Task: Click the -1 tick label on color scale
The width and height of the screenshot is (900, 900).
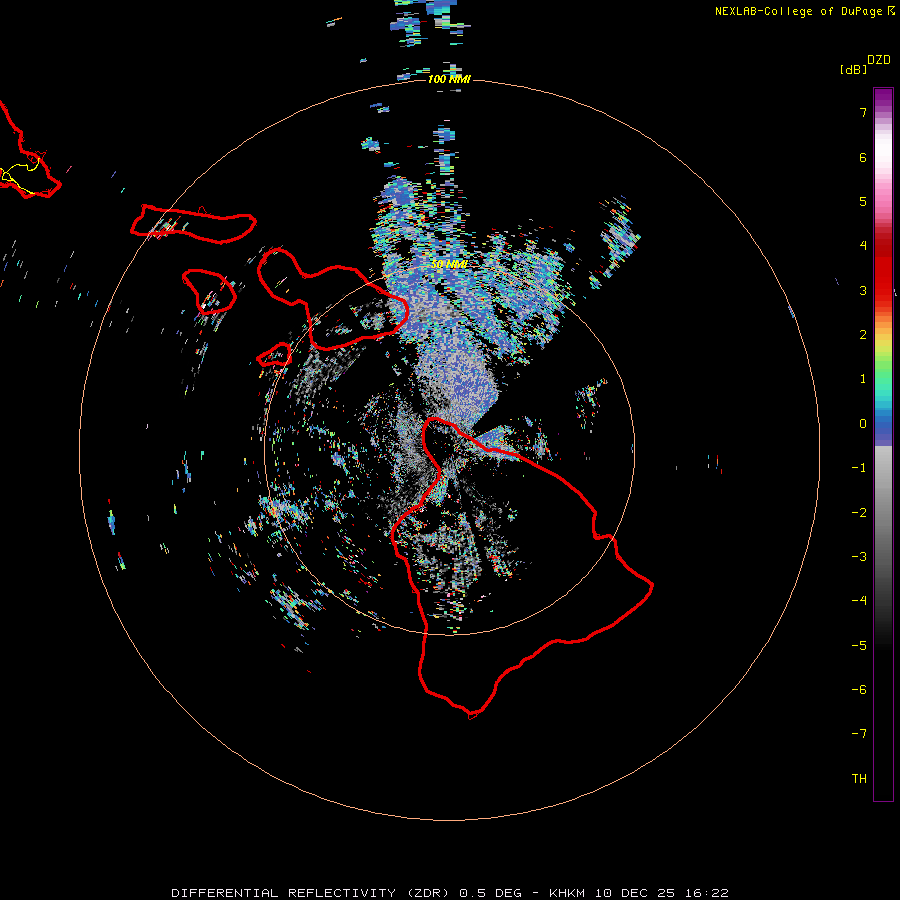Action: [x=859, y=468]
